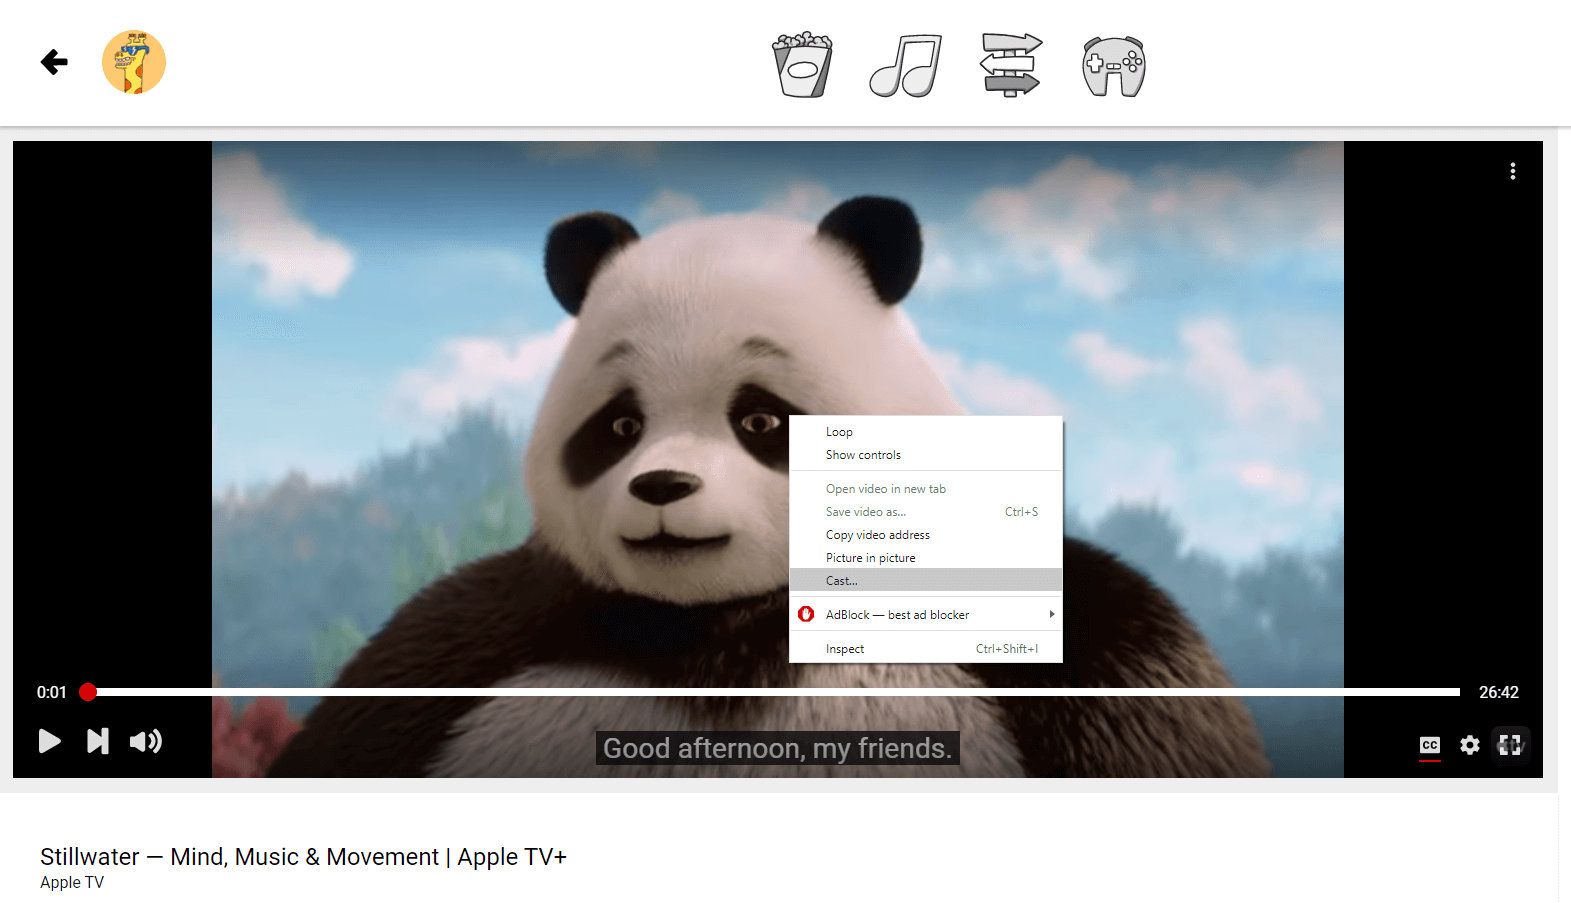Choose Cast... from the context menu
The height and width of the screenshot is (903, 1571).
[926, 581]
